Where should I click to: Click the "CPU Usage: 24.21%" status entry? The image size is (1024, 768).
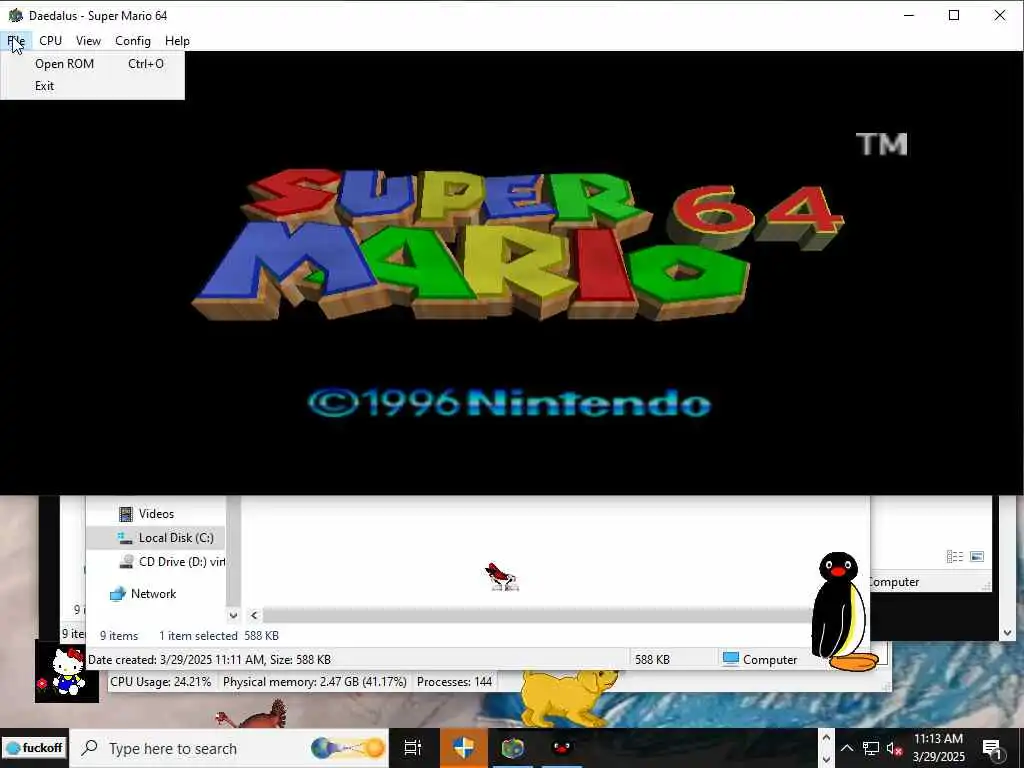pos(161,682)
